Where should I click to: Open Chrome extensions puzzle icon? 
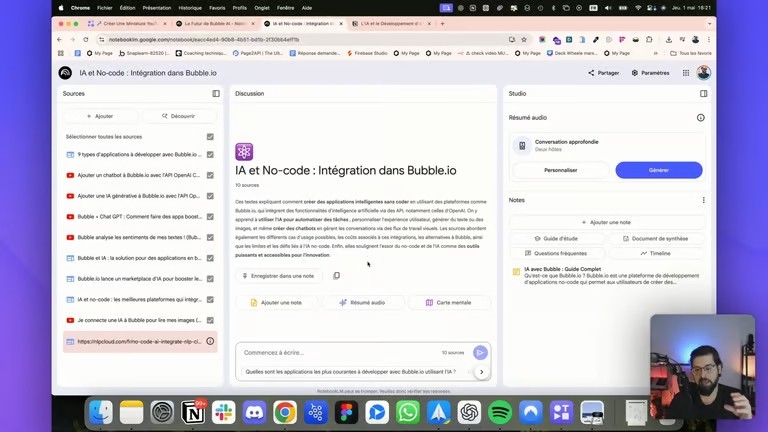pos(649,40)
